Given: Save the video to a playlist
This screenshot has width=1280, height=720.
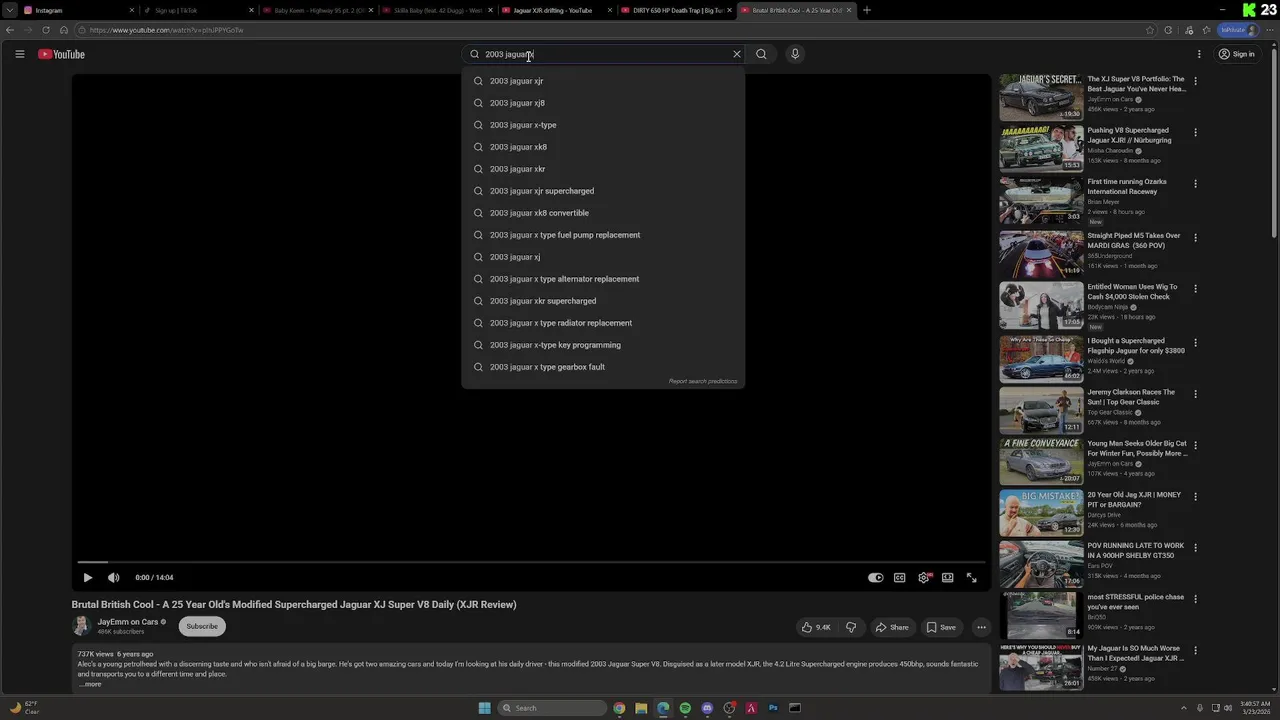Looking at the screenshot, I should (x=941, y=627).
